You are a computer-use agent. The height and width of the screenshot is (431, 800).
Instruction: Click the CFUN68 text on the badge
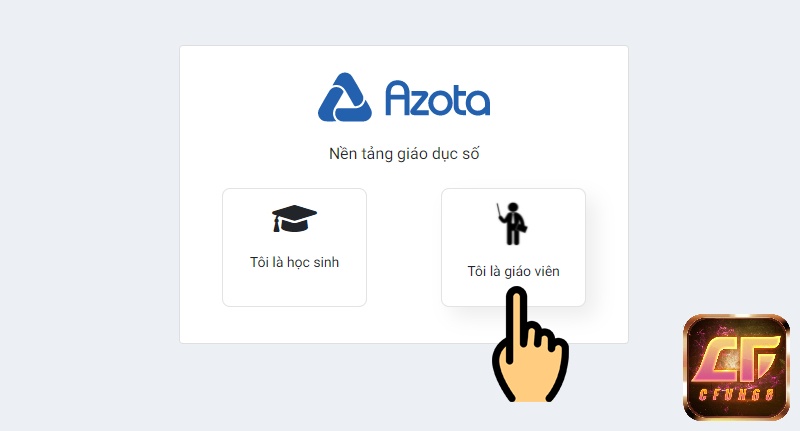(736, 394)
